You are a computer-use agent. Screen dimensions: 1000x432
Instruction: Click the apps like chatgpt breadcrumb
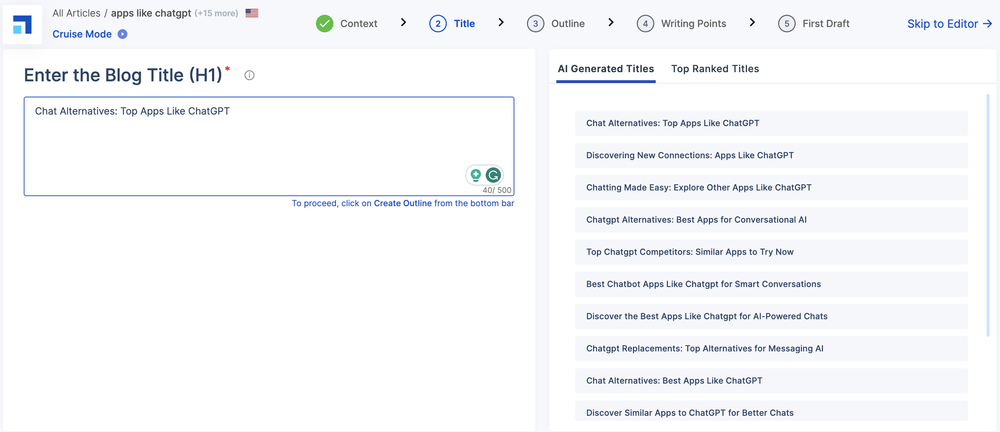click(151, 13)
